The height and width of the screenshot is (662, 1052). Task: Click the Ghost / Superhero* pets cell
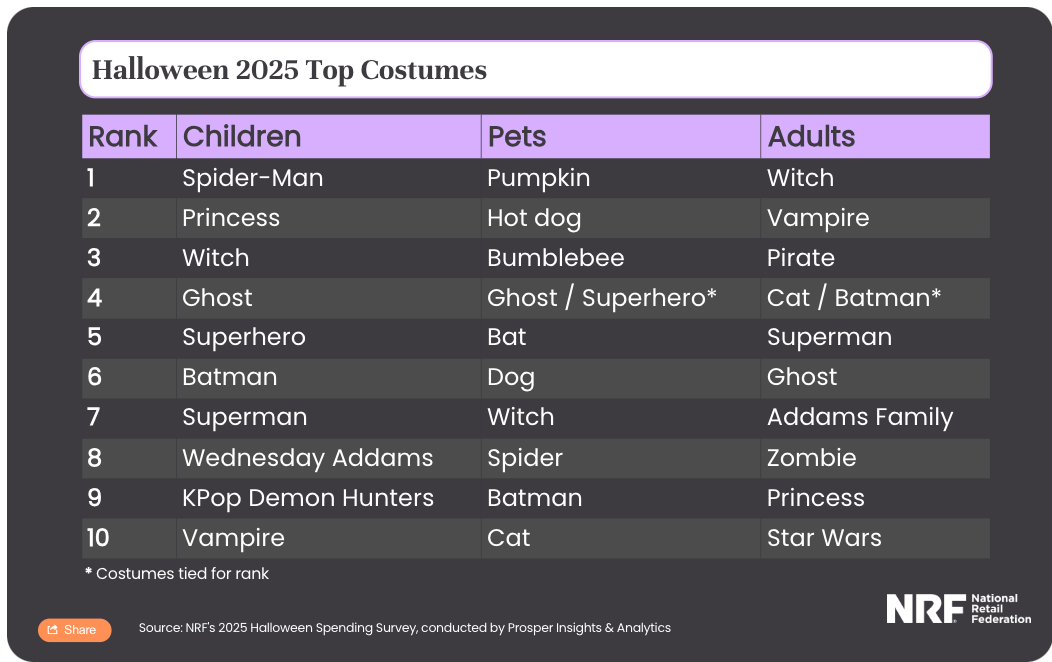(x=601, y=298)
